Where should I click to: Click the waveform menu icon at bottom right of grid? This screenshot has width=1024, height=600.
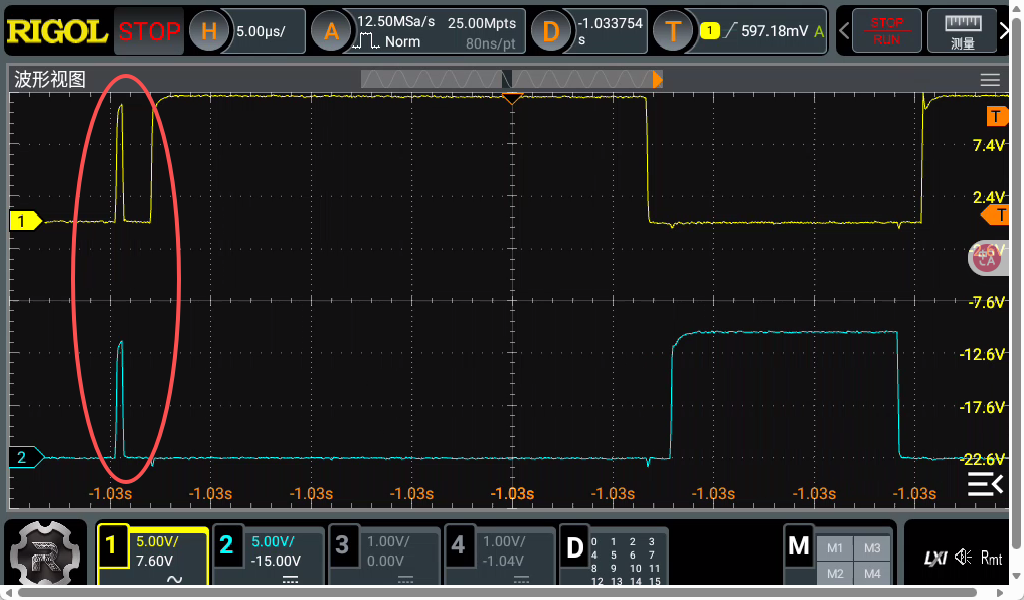(985, 484)
